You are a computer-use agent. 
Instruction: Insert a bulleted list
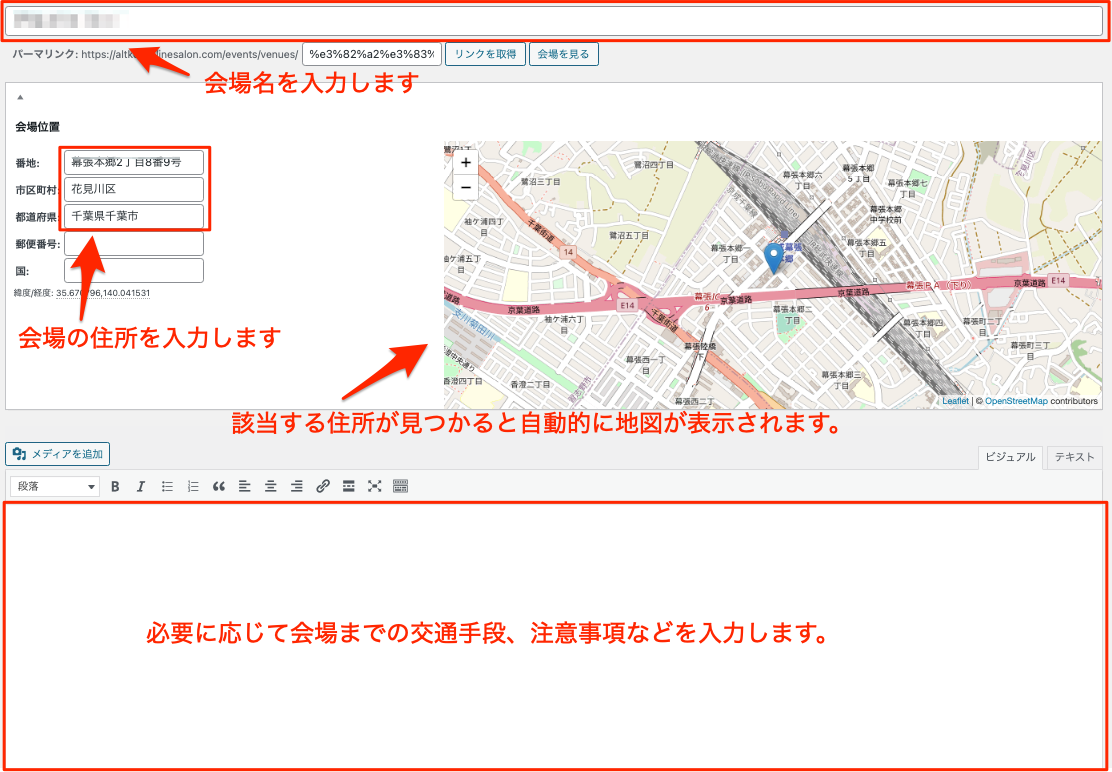click(x=167, y=487)
